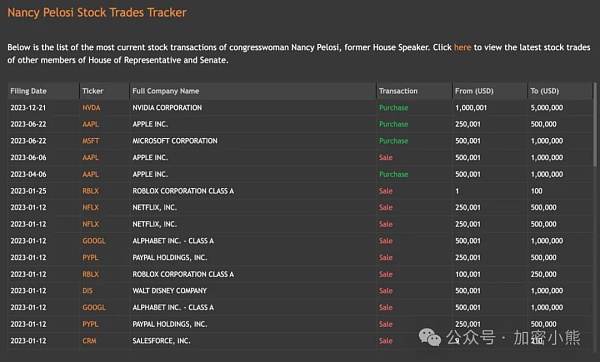Click the "2023-01-25" filing date cell
This screenshot has width=600, height=362.
coord(28,191)
